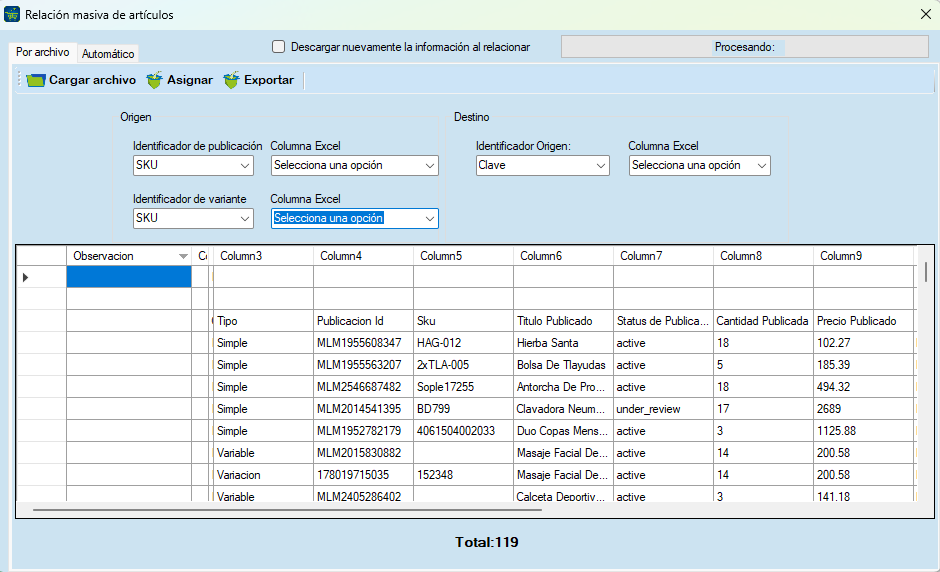
Task: Click the Procesando progress bar
Action: pos(744,47)
